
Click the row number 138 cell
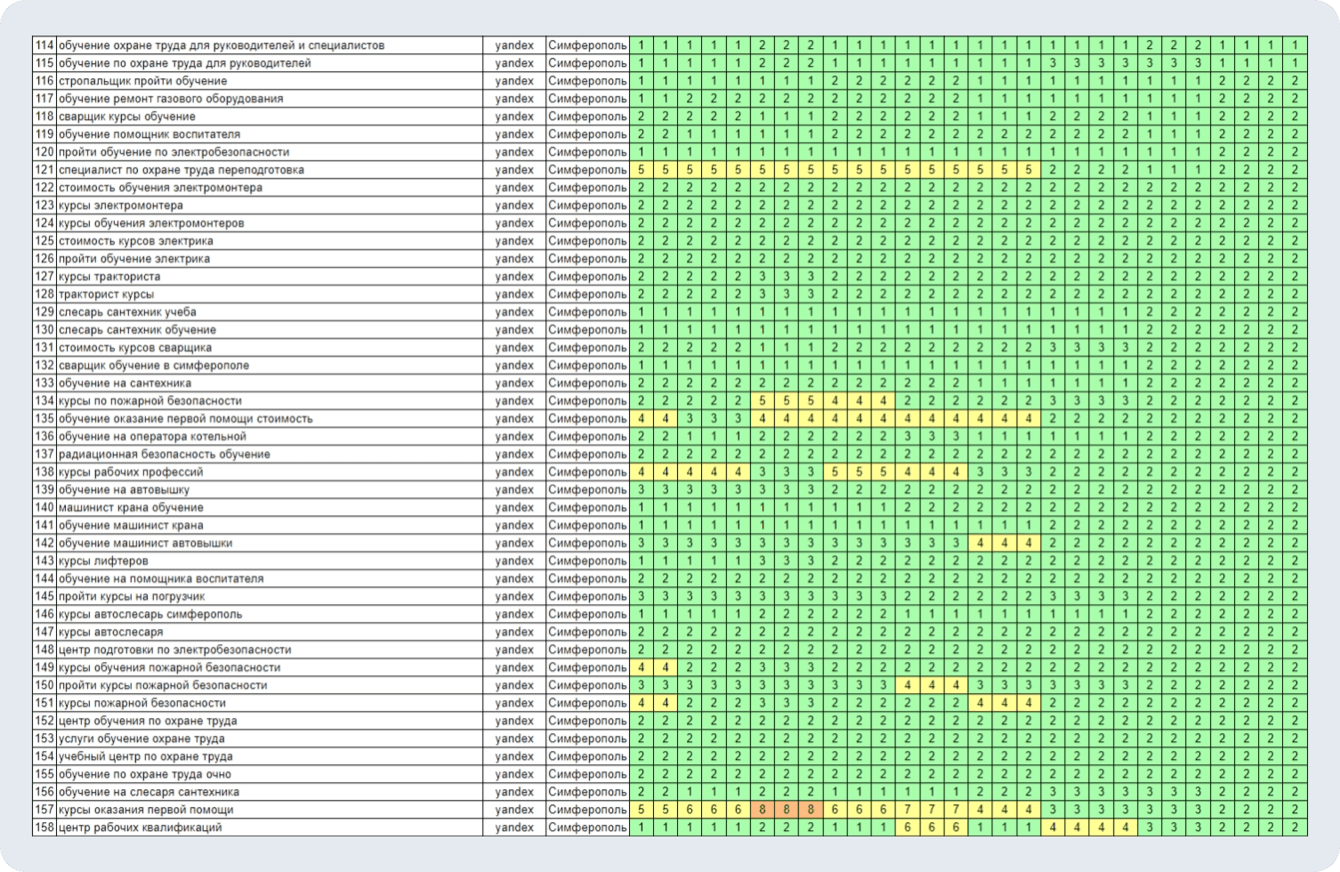(x=45, y=473)
